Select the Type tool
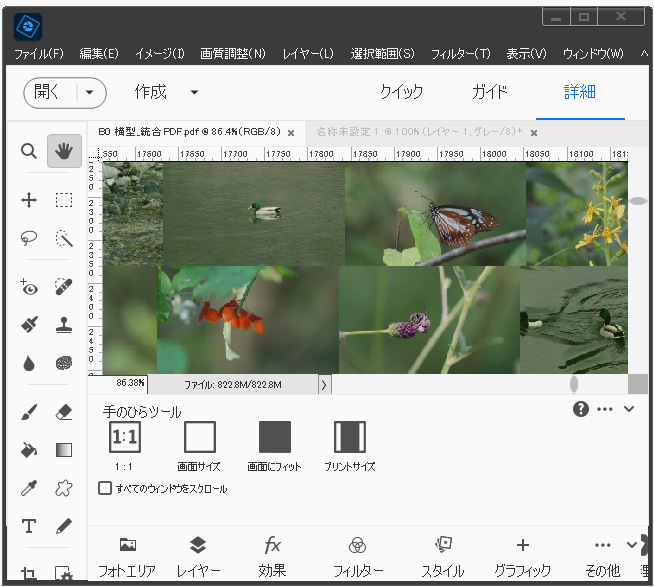The height and width of the screenshot is (587, 654). [29, 526]
